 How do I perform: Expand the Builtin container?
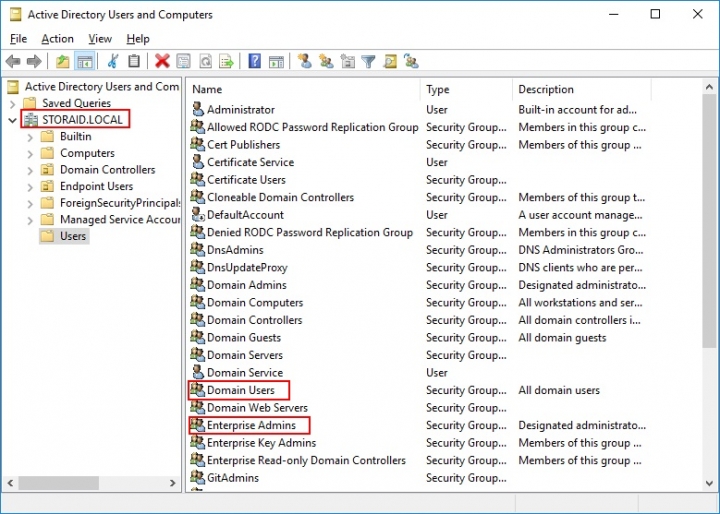pyautogui.click(x=30, y=137)
